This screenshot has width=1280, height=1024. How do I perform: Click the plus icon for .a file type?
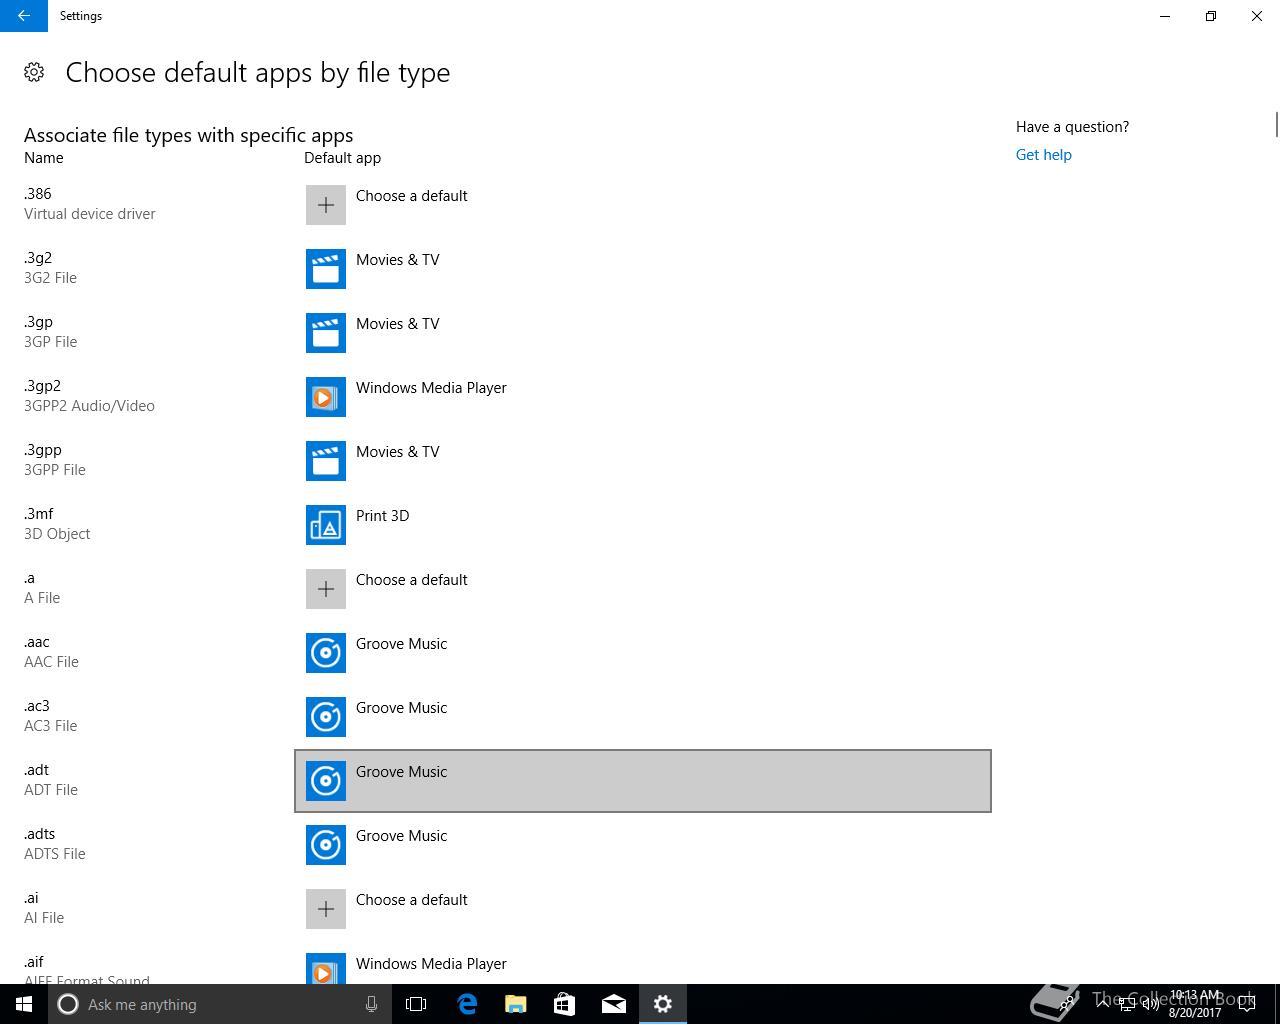(x=326, y=589)
